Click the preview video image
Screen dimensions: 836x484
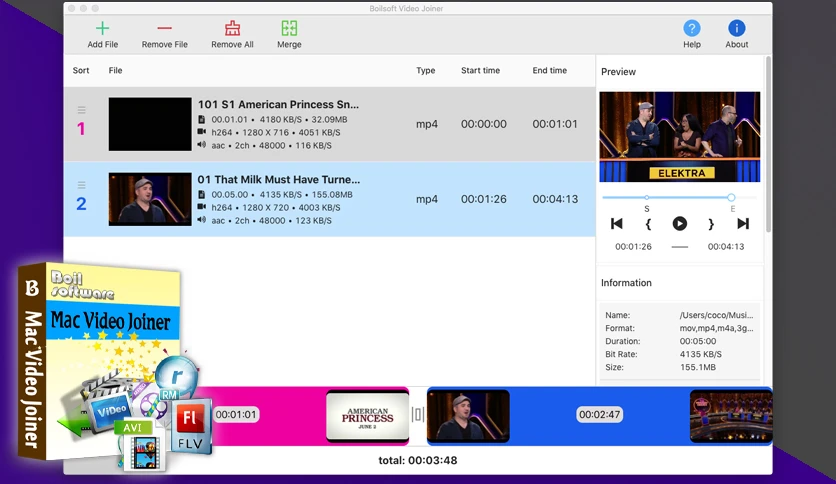679,137
